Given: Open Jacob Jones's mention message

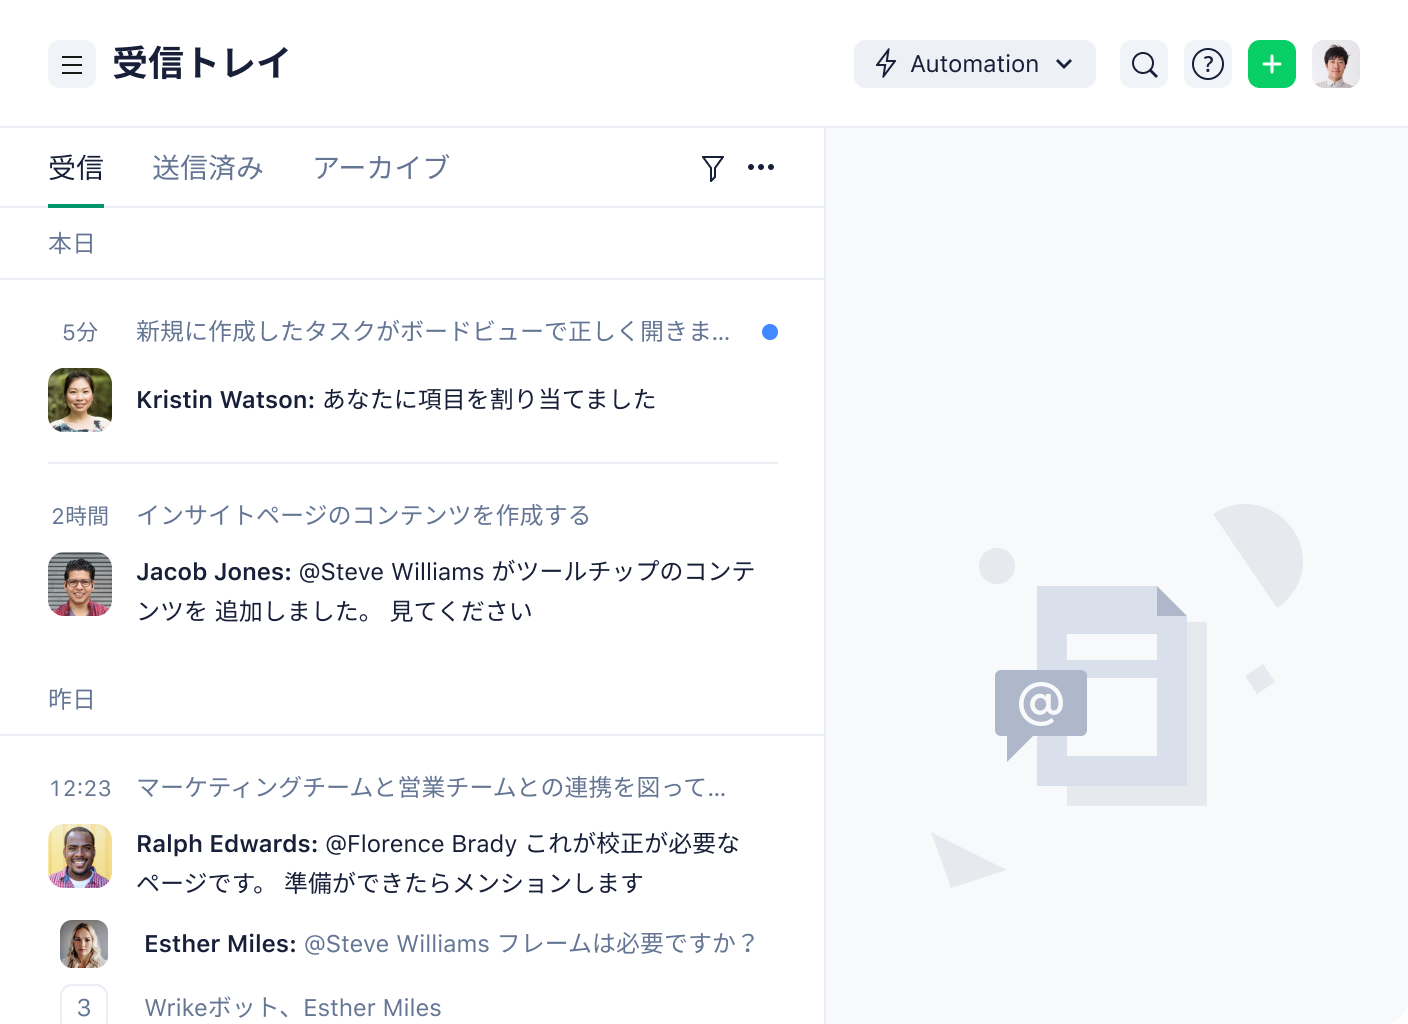Looking at the screenshot, I should click(x=446, y=591).
